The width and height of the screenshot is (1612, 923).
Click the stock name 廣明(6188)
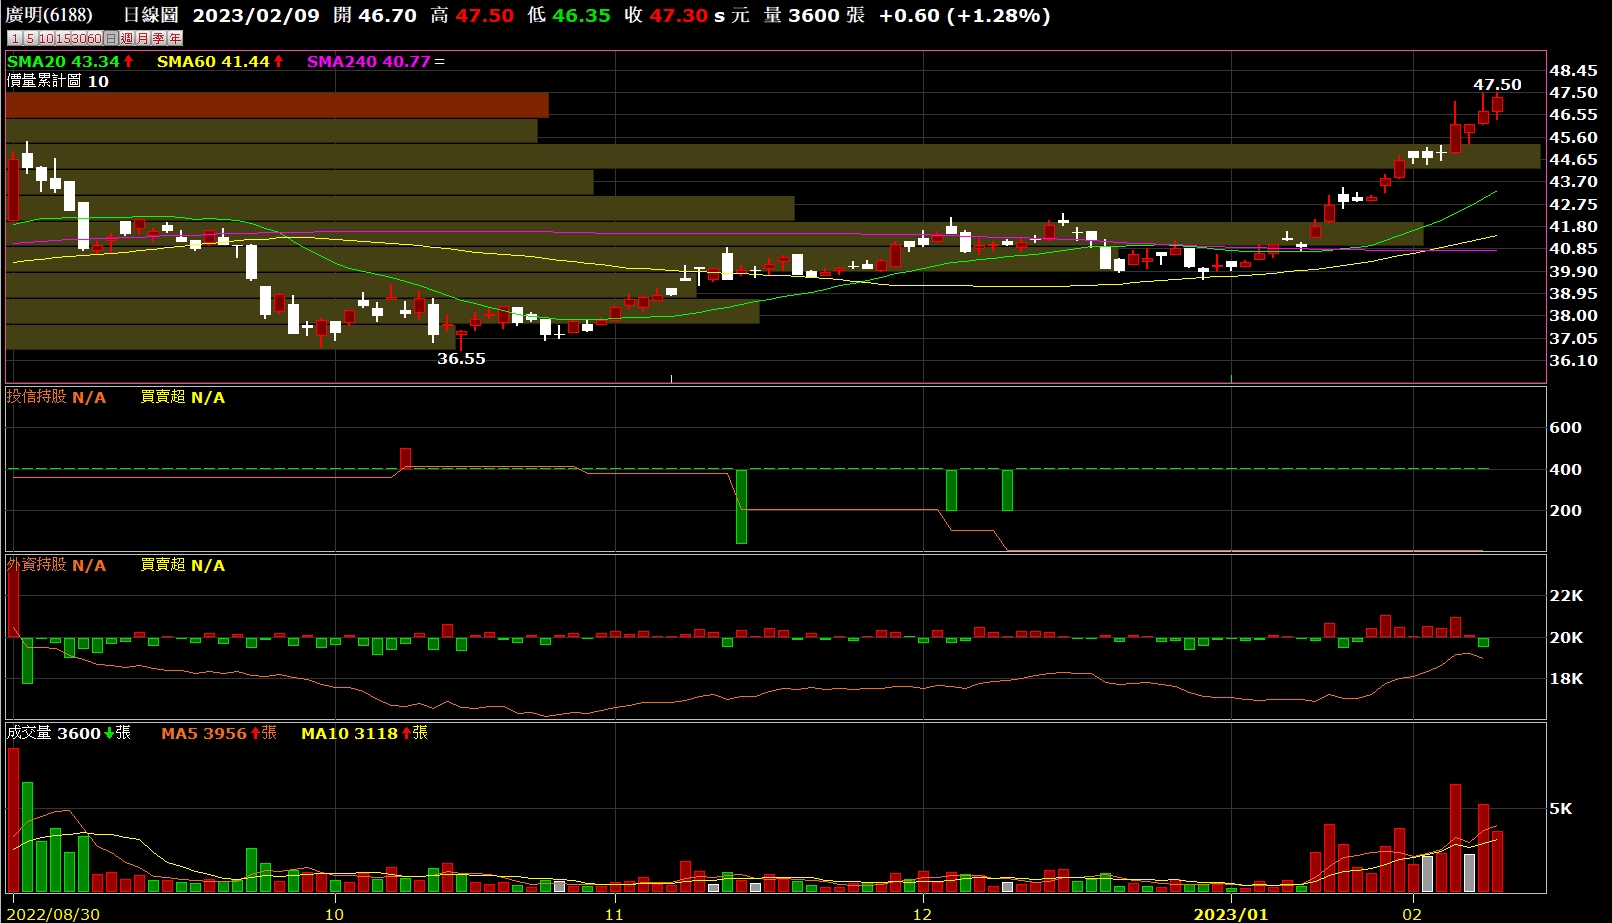49,15
